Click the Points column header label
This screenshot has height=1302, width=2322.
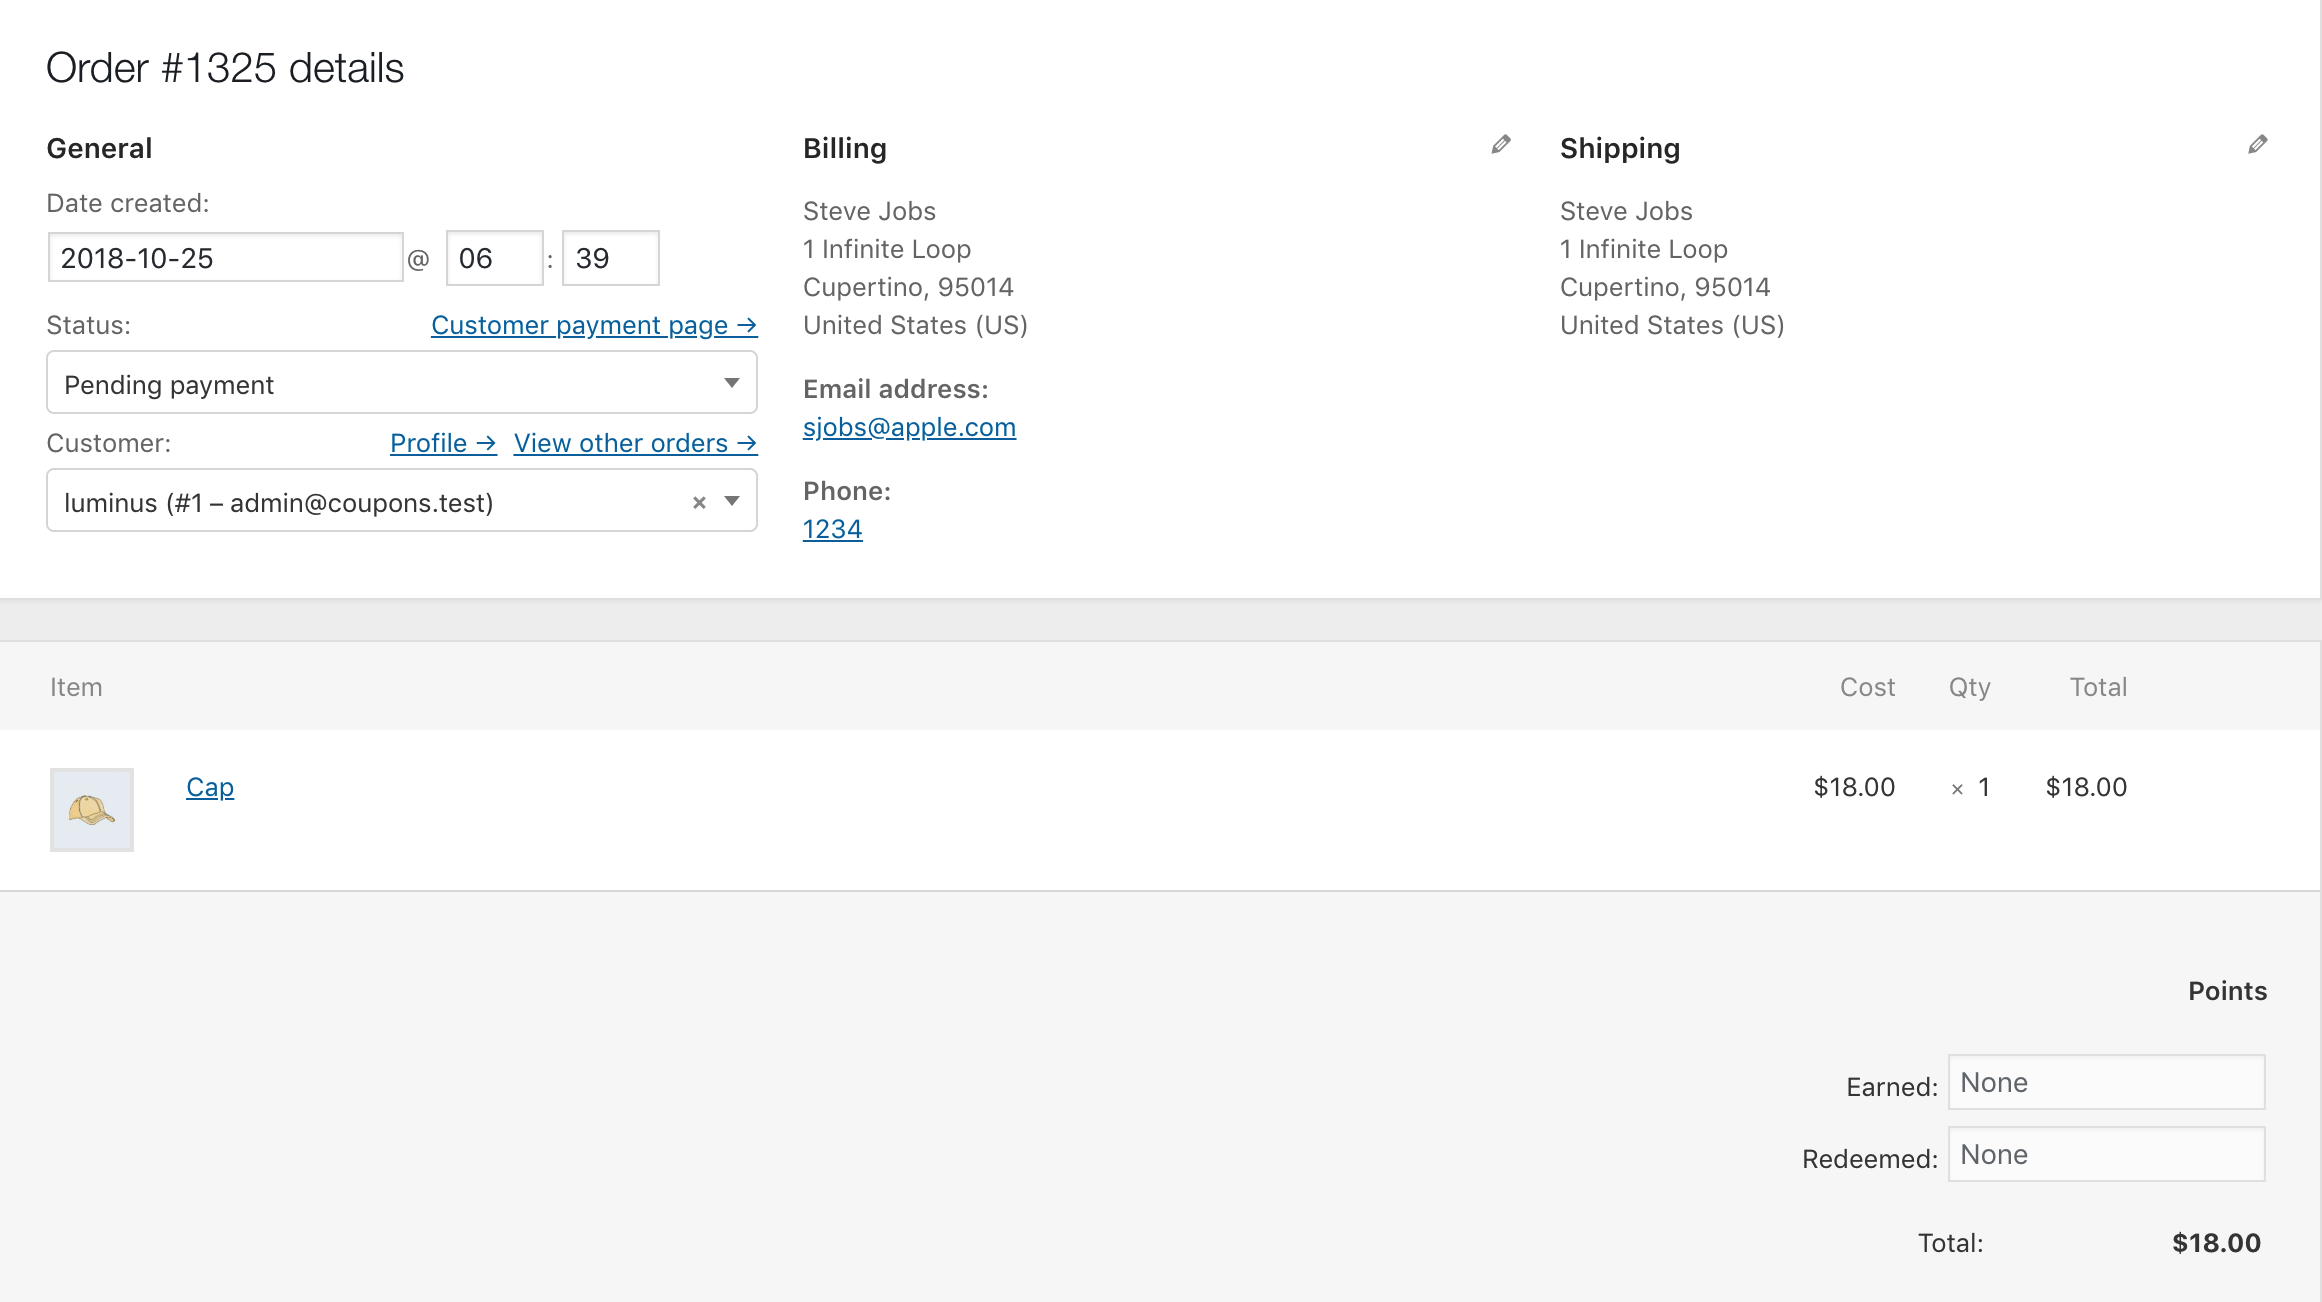[x=2227, y=991]
